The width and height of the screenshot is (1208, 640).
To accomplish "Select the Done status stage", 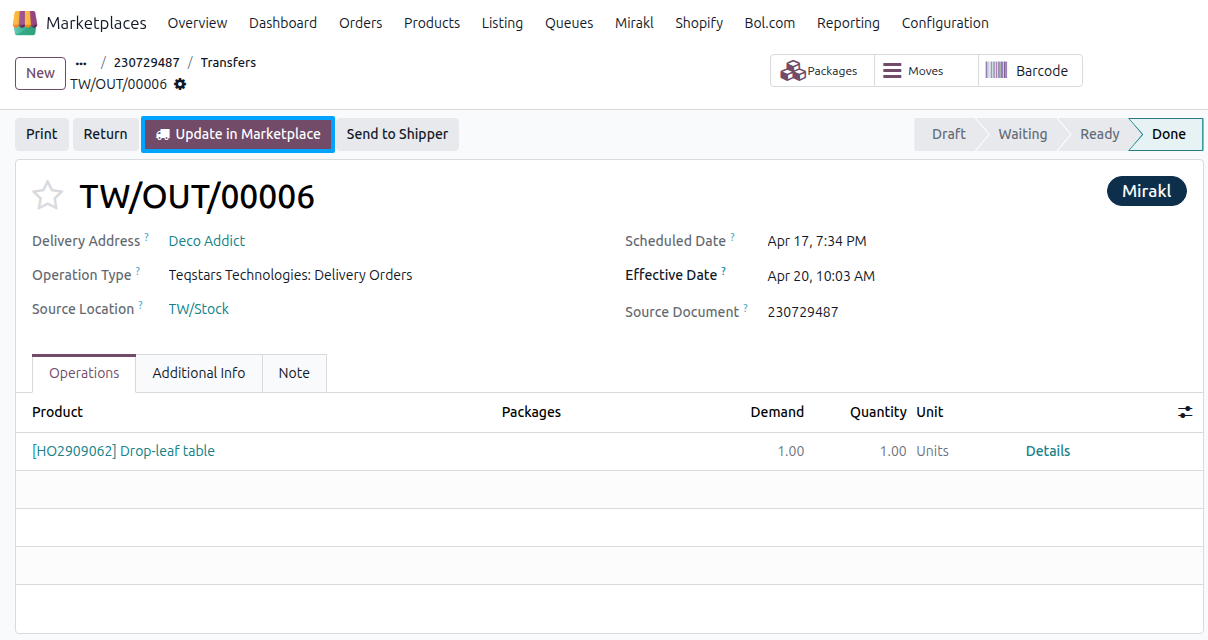I will [x=1168, y=134].
